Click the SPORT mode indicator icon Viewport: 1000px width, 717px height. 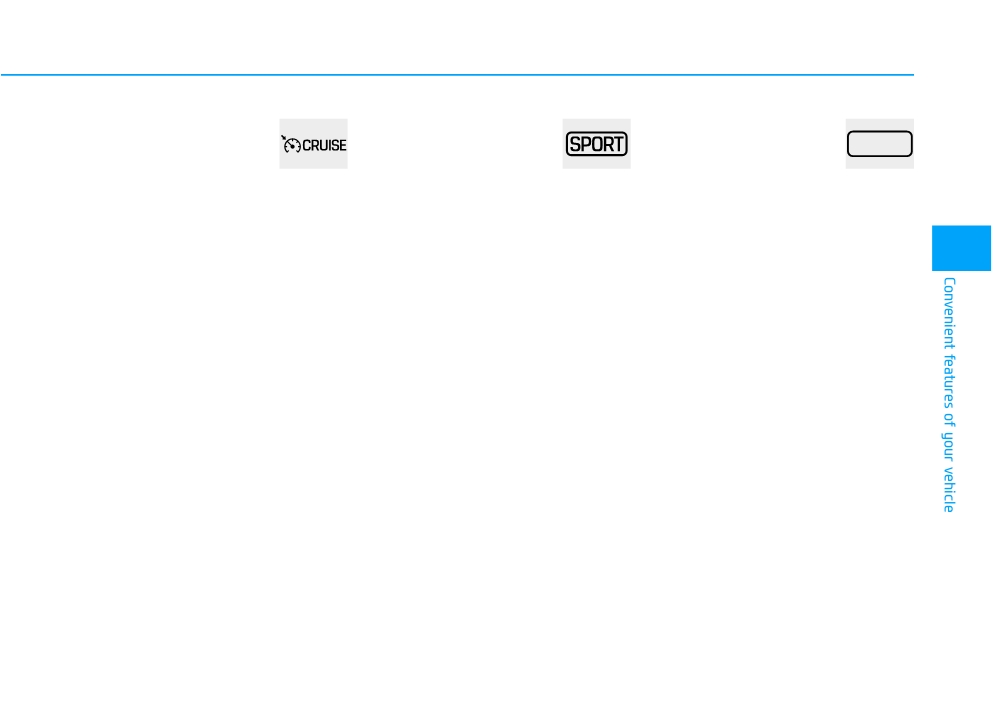pyautogui.click(x=596, y=144)
